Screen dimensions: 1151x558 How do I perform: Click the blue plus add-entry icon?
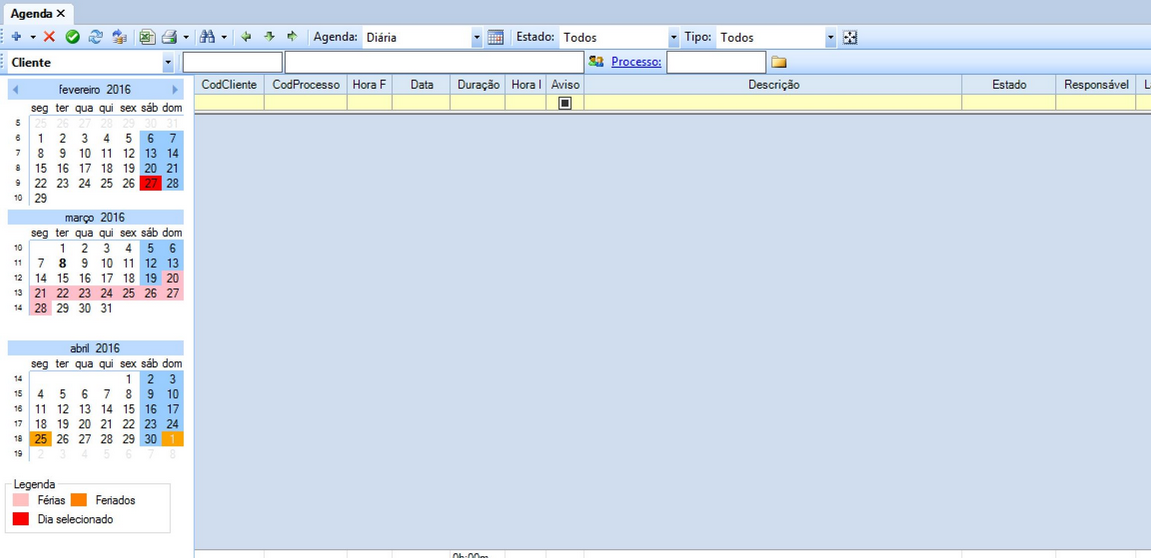coord(16,37)
